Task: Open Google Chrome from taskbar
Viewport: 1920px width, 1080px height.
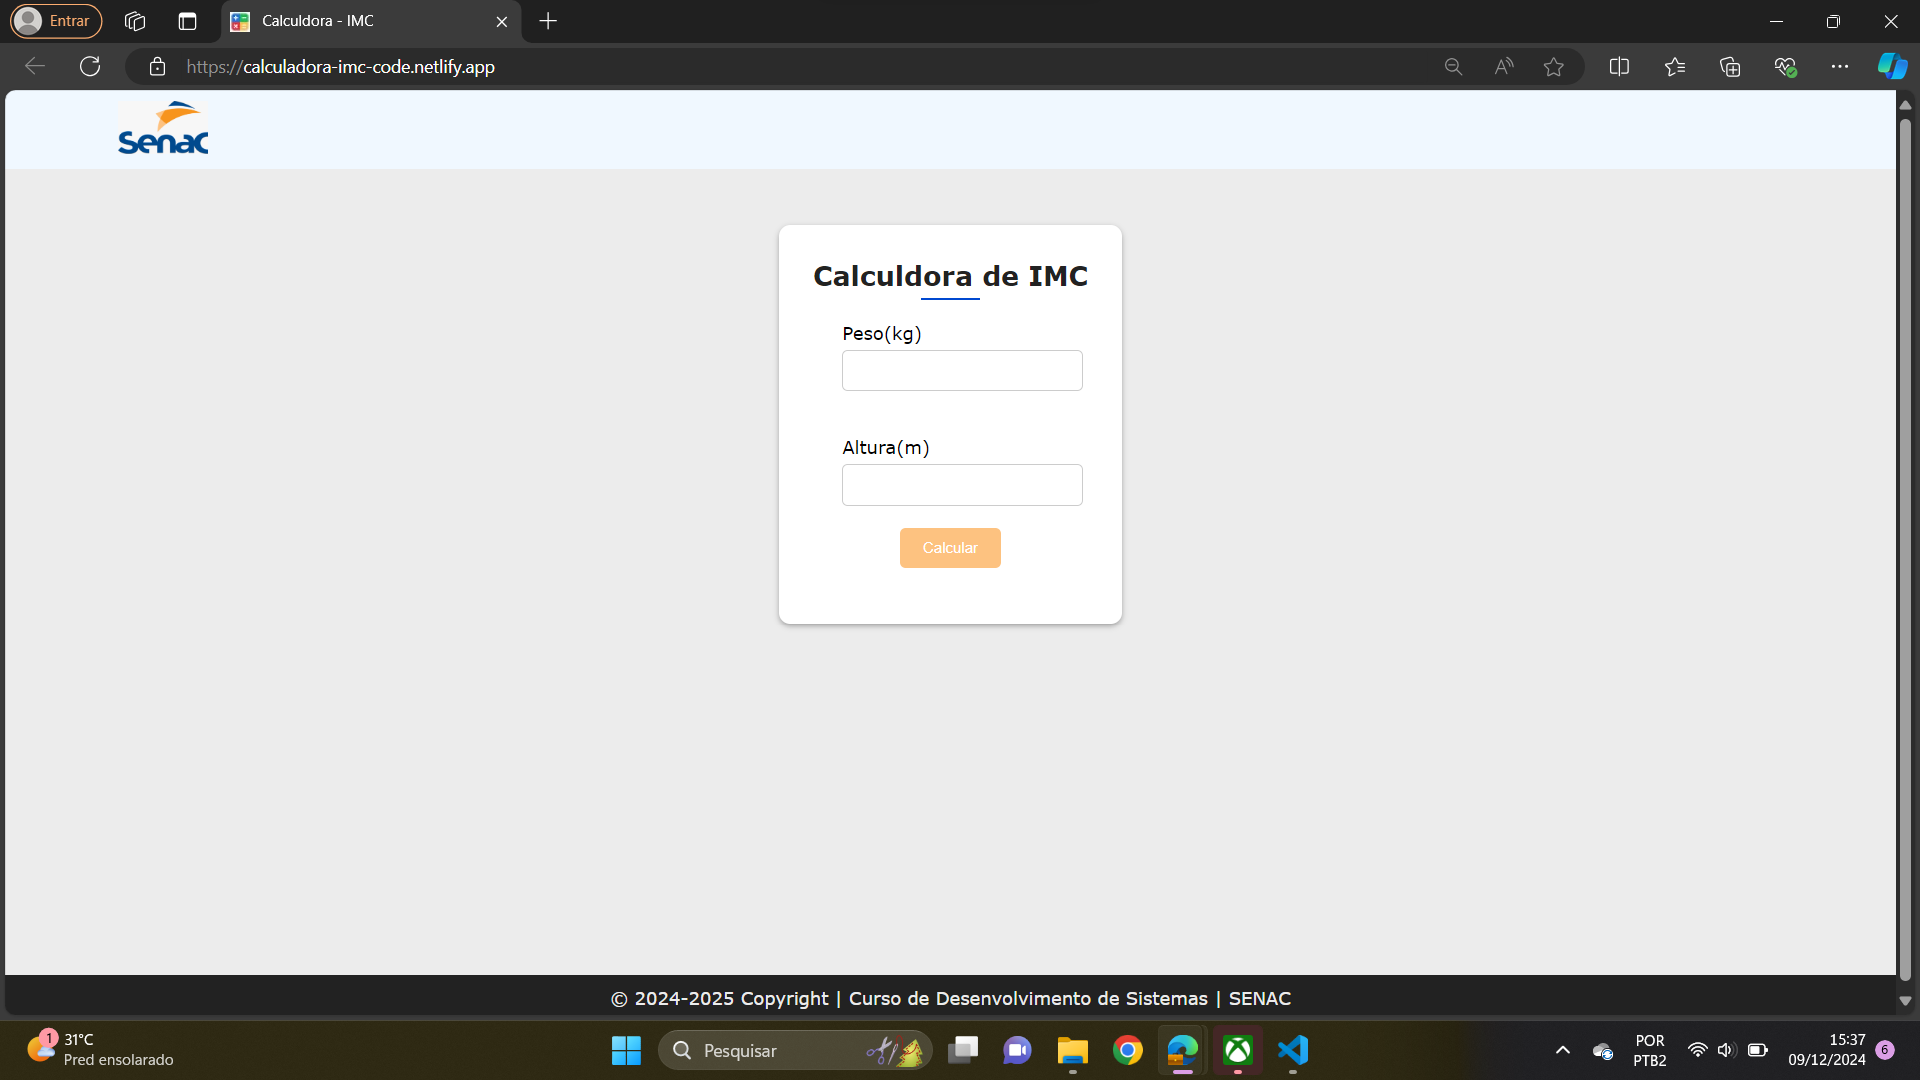Action: point(1128,1050)
